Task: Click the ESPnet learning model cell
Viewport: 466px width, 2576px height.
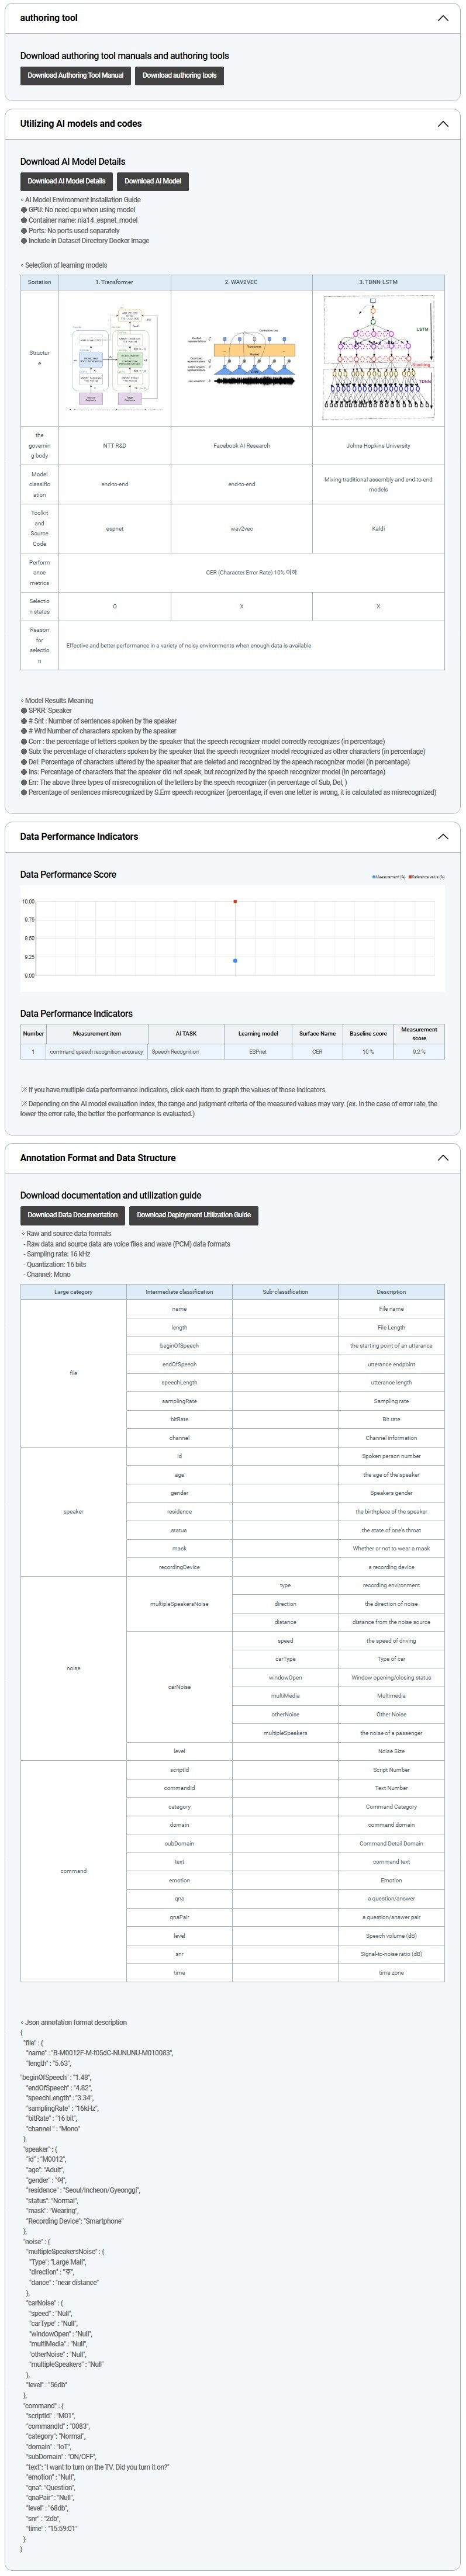Action: coord(258,1051)
